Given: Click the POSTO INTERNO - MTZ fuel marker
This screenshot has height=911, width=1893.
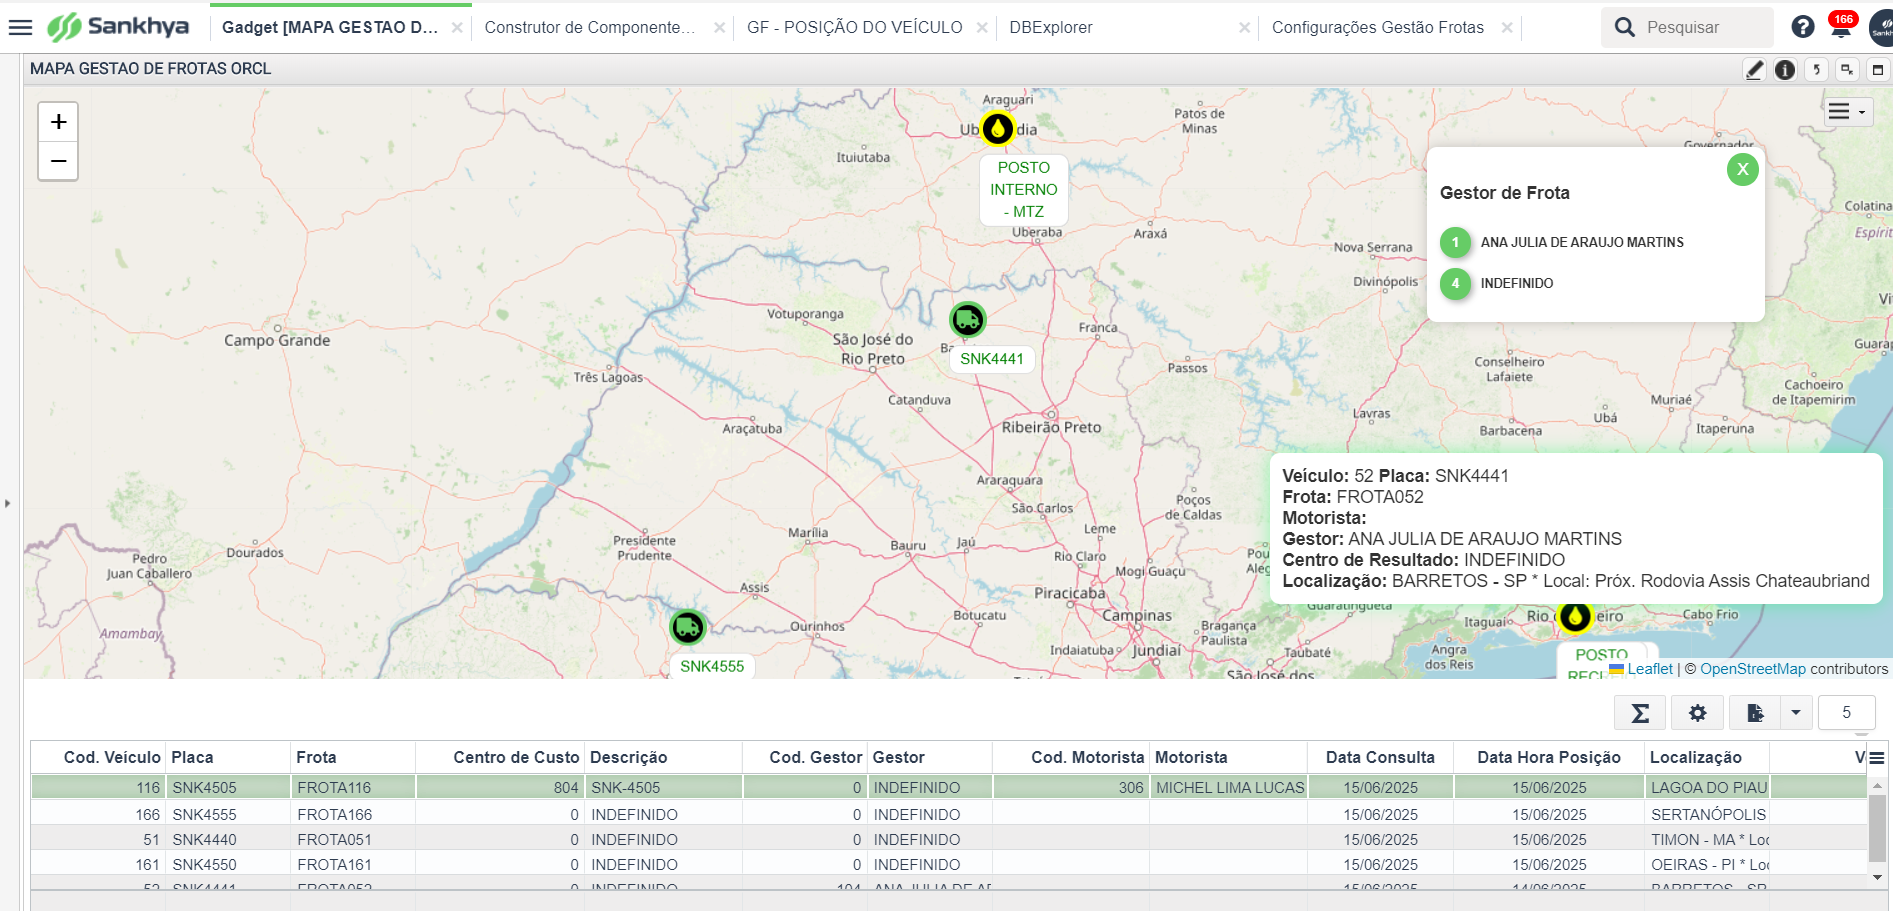Looking at the screenshot, I should pos(997,129).
